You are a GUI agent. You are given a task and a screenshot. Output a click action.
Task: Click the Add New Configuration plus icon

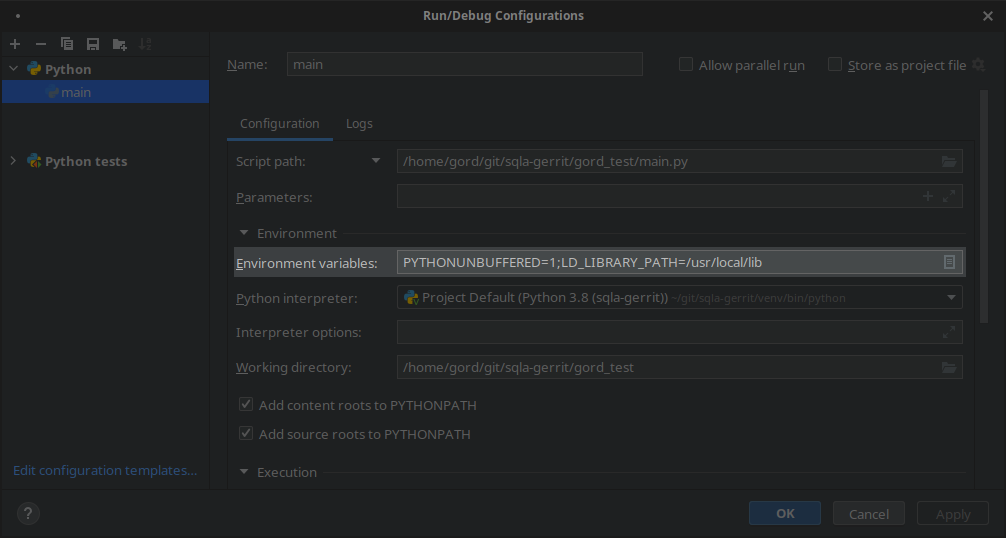(x=15, y=44)
